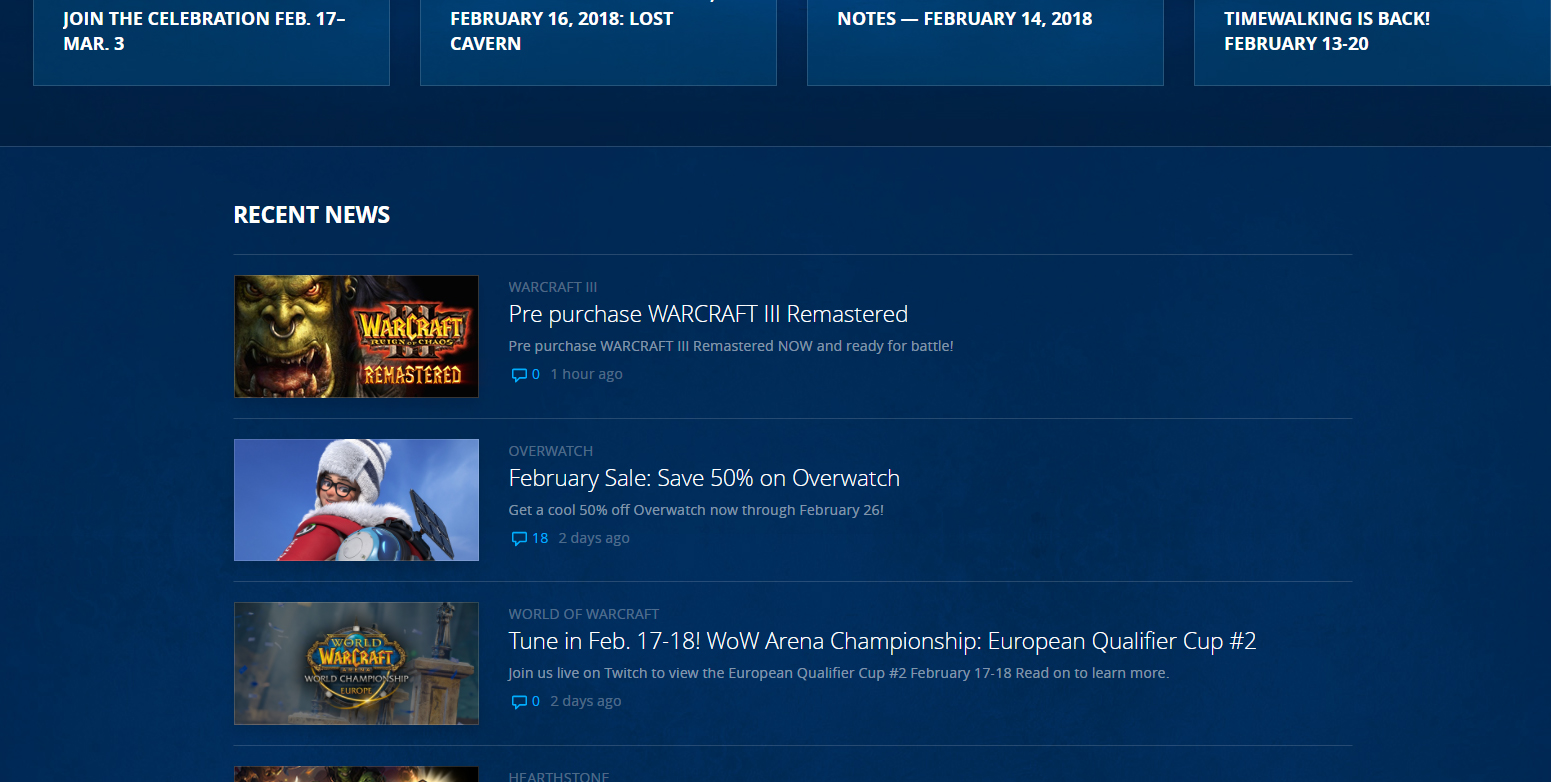
Task: Click '2 days ago' on the Overwatch sale article
Action: [x=594, y=538]
